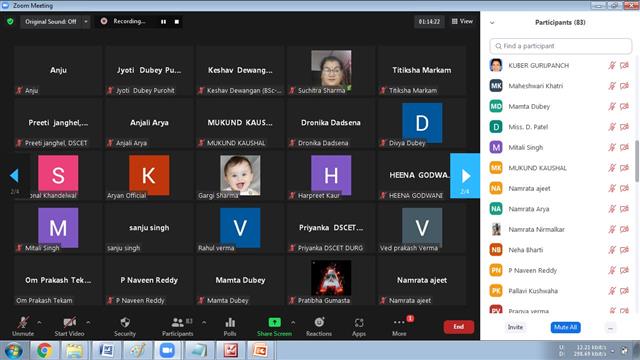Viewport: 640px width, 360px height.
Task: Open participants panel more options ellipsis
Action: [x=610, y=328]
